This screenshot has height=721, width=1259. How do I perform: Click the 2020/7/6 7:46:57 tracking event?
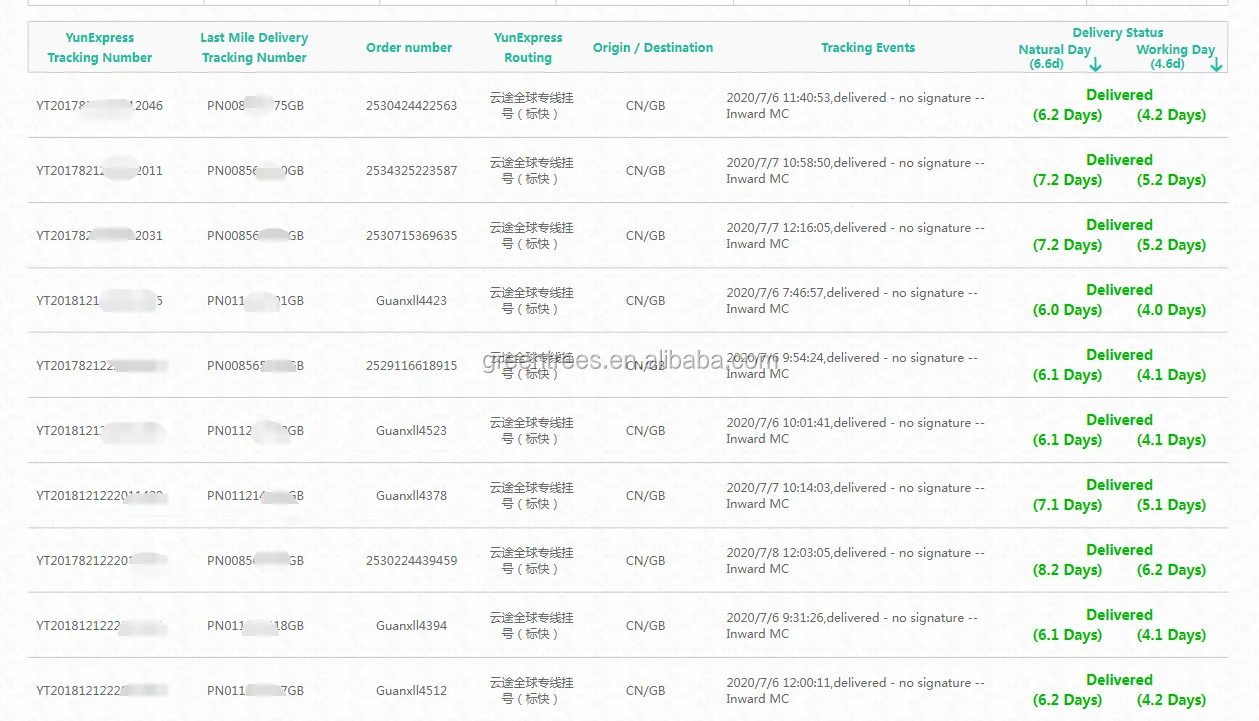tap(852, 300)
